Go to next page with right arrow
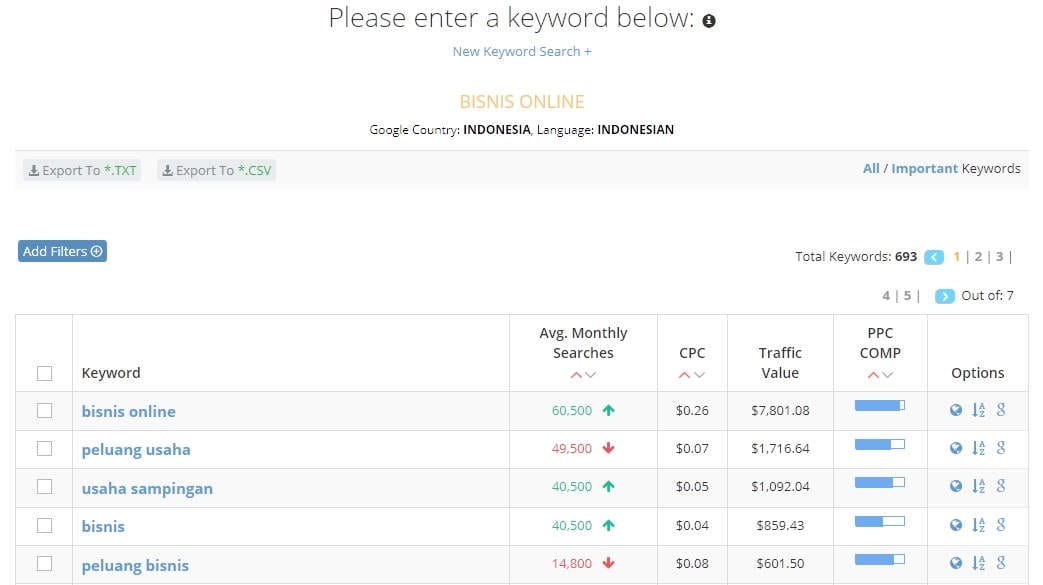The image size is (1043, 585). [x=945, y=296]
